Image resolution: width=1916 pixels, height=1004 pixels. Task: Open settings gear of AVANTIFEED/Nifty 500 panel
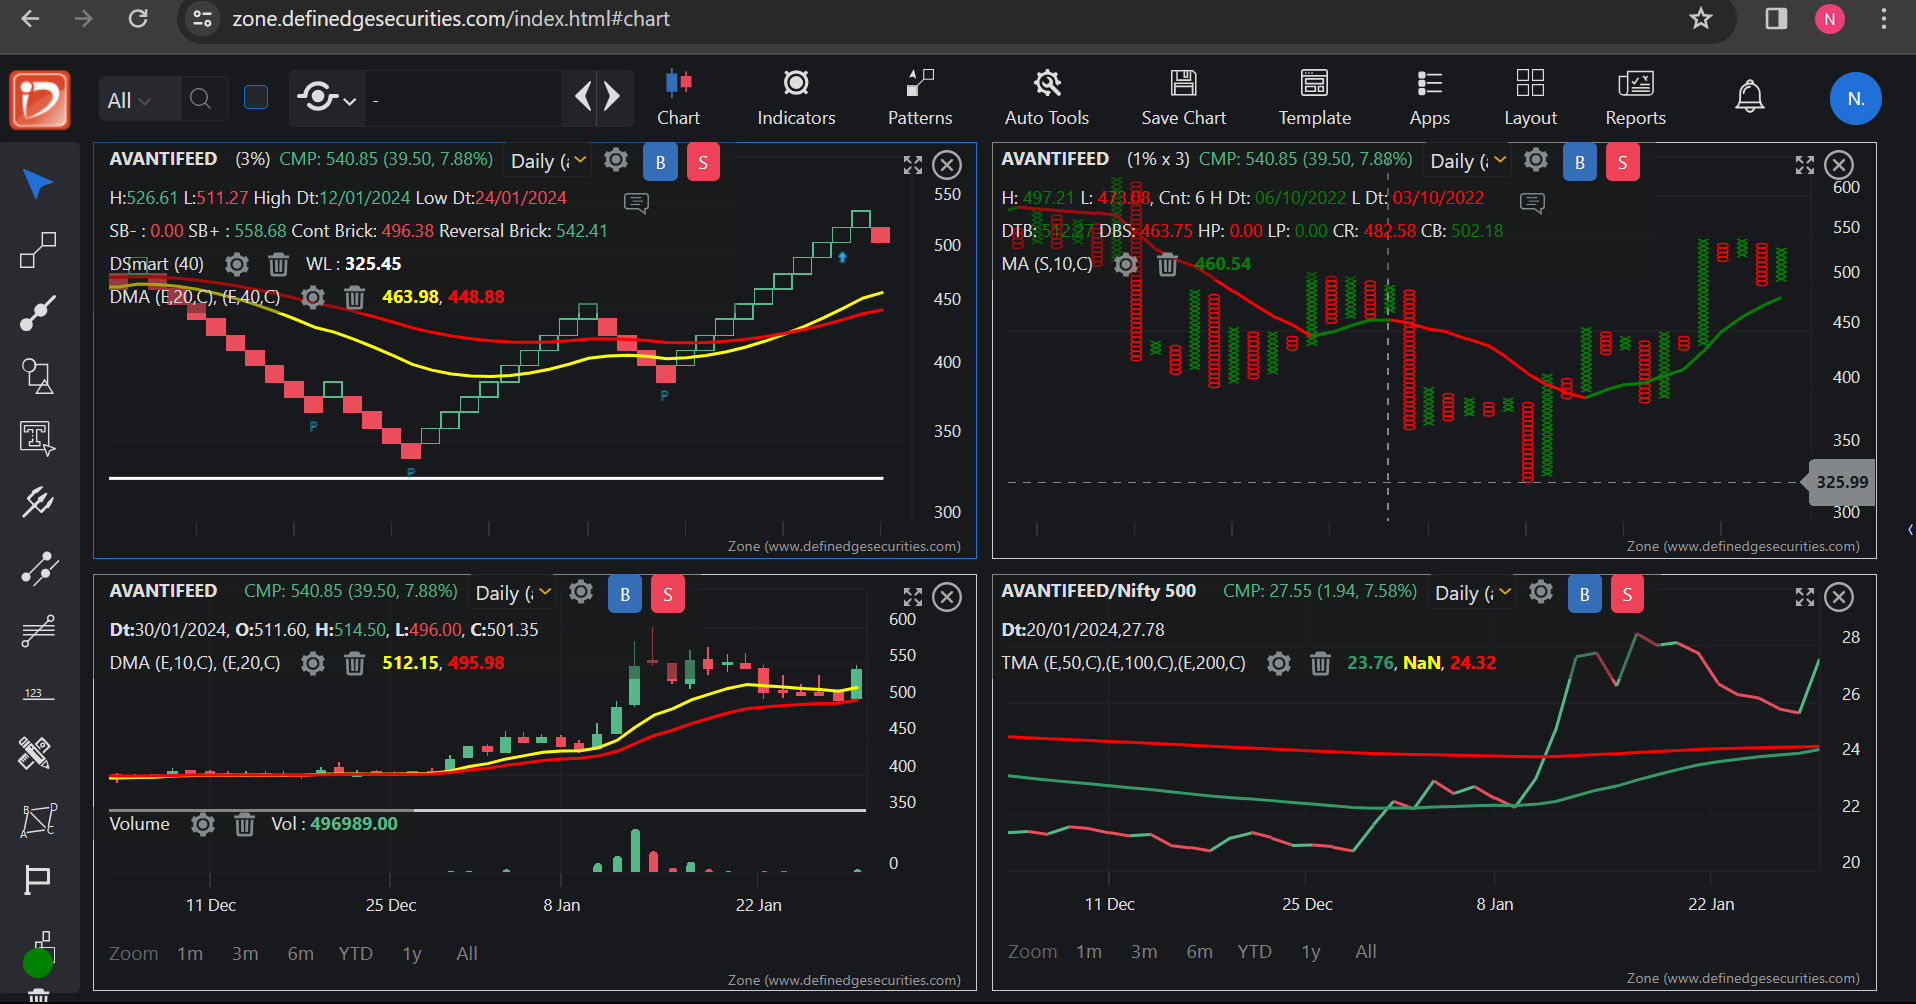1542,592
